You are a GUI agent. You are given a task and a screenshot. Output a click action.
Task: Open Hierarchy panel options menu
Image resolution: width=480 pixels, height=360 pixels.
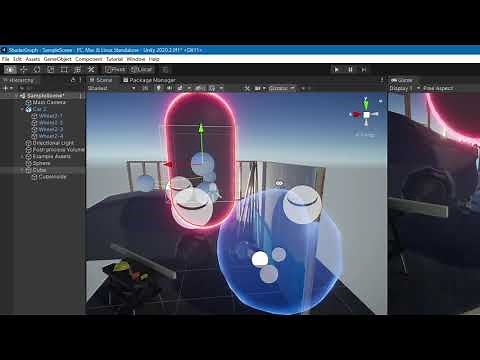click(x=81, y=80)
